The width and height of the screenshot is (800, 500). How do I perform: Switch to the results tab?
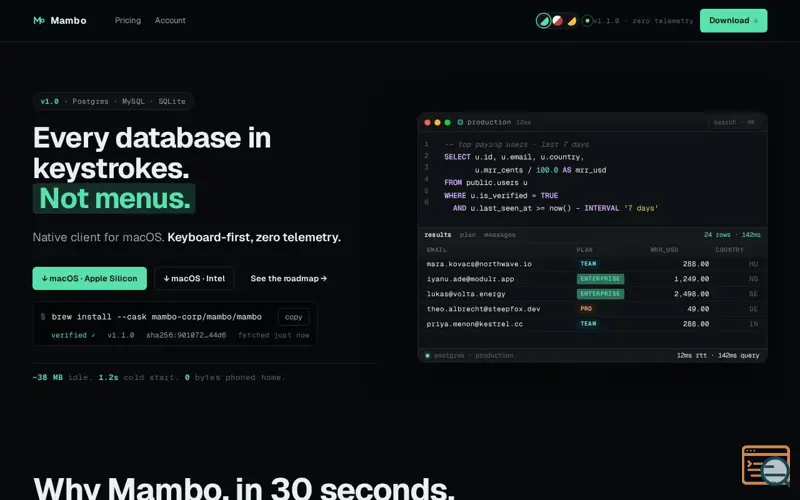(x=438, y=235)
